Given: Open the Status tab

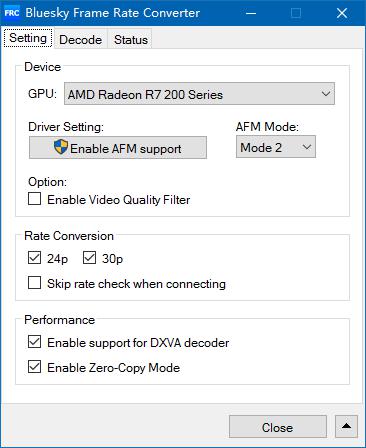Looking at the screenshot, I should point(131,40).
